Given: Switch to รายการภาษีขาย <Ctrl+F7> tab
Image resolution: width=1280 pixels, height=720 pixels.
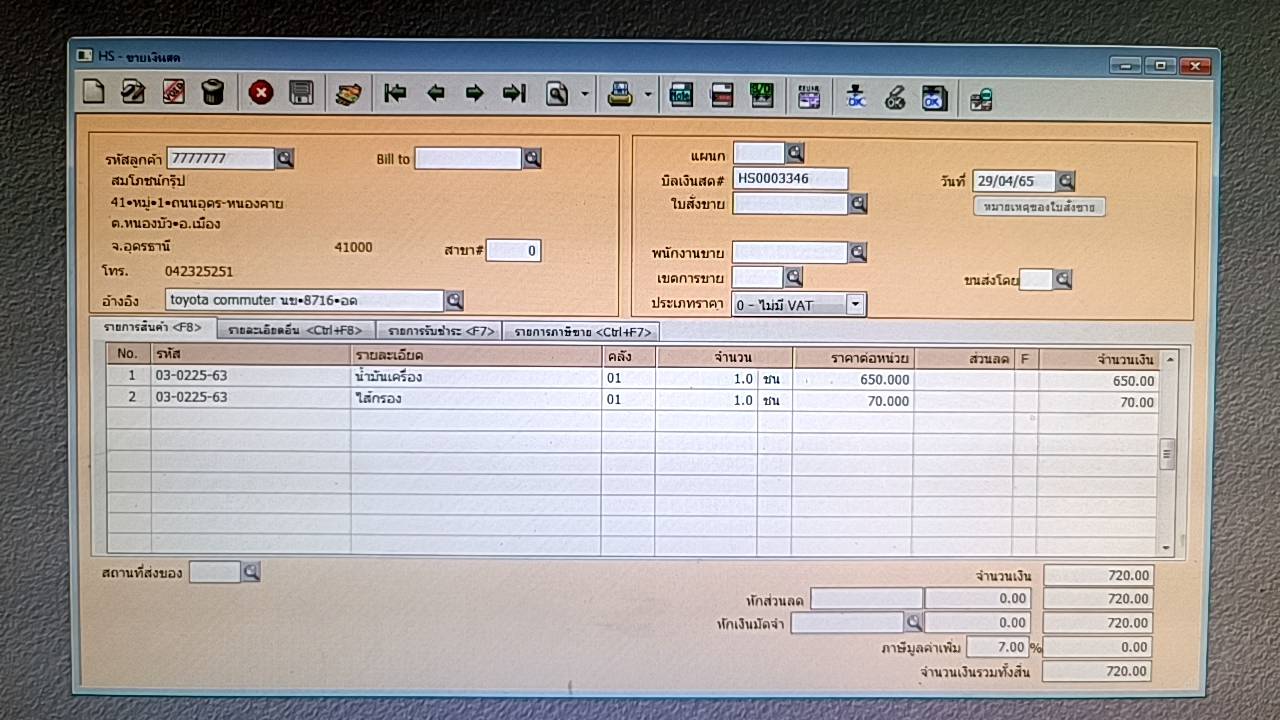Looking at the screenshot, I should [582, 332].
